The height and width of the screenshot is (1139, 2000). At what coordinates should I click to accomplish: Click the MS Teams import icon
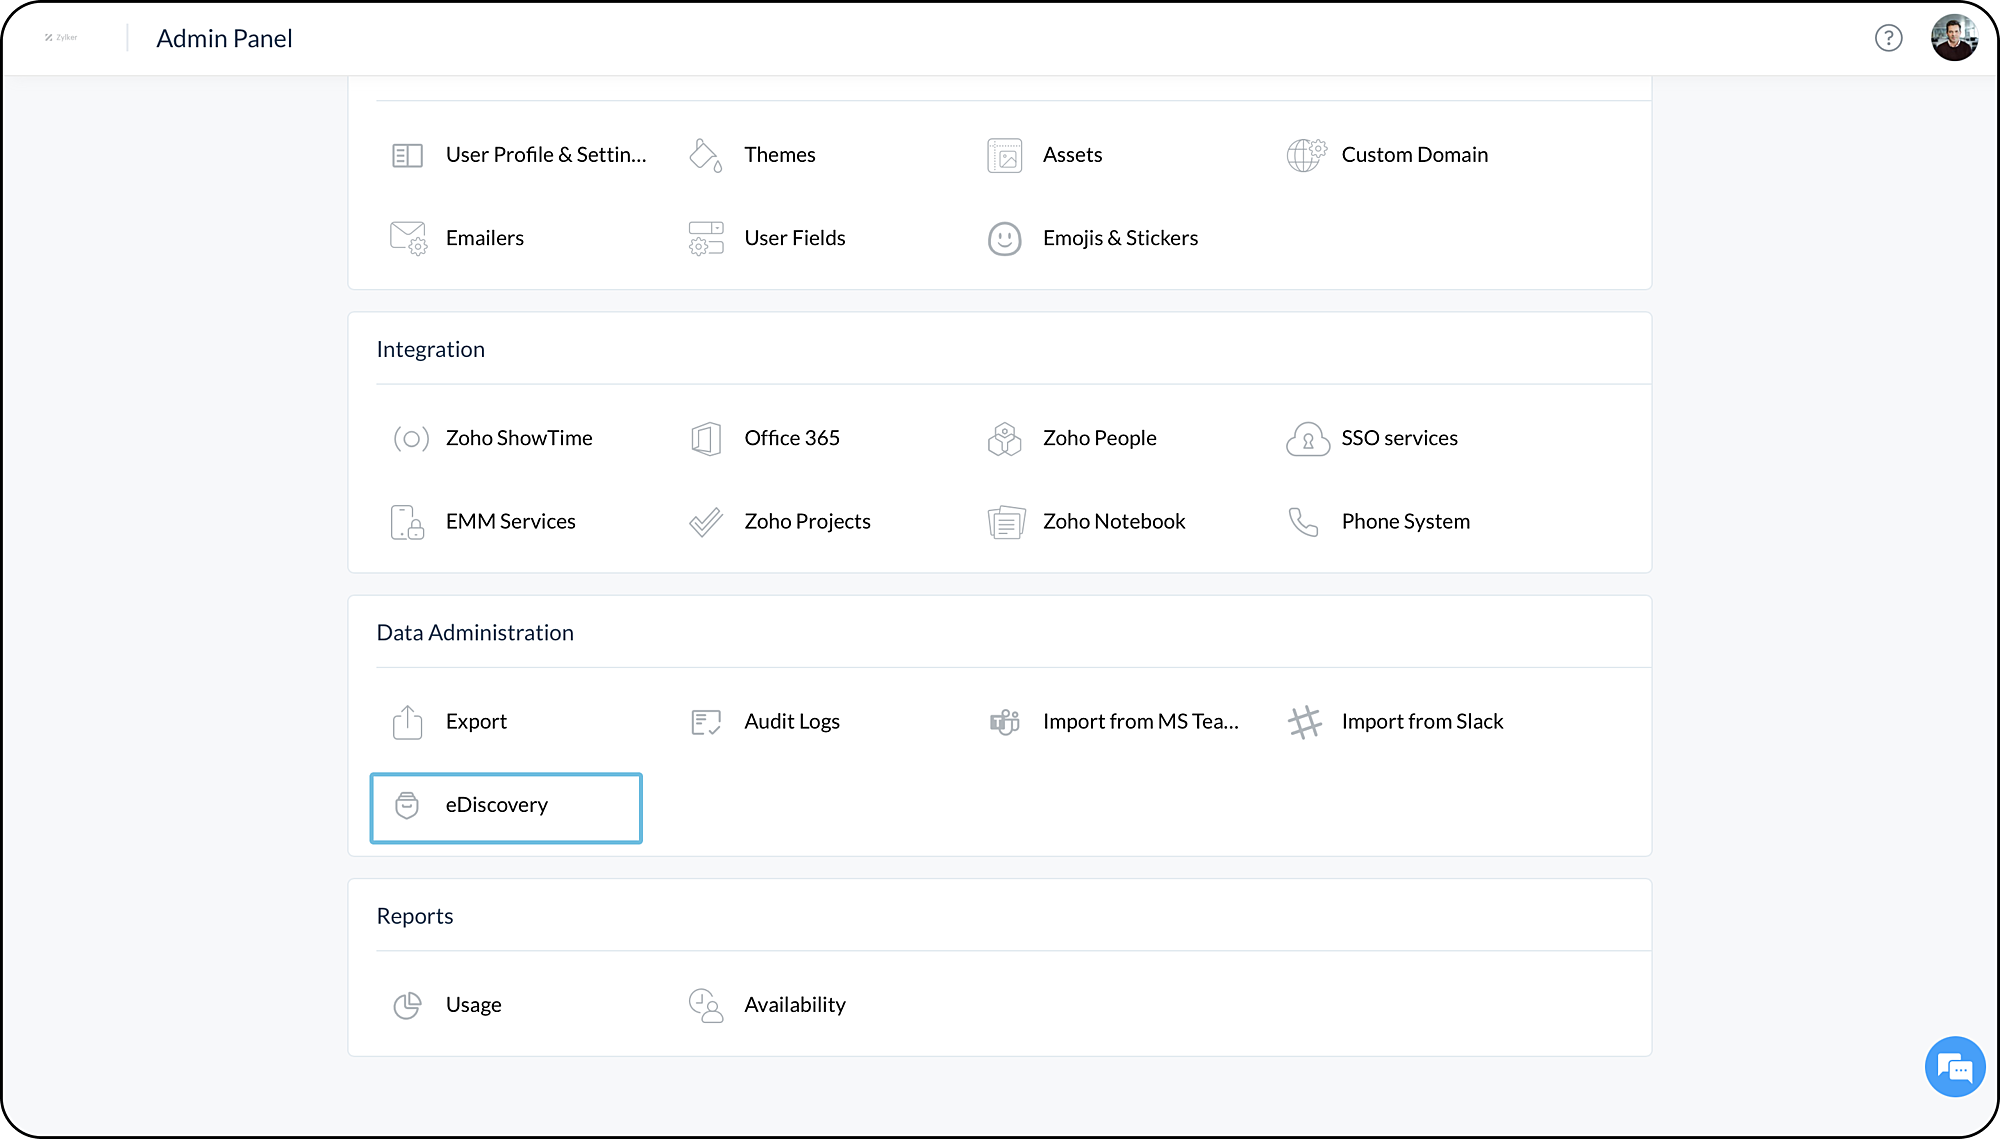coord(1005,722)
